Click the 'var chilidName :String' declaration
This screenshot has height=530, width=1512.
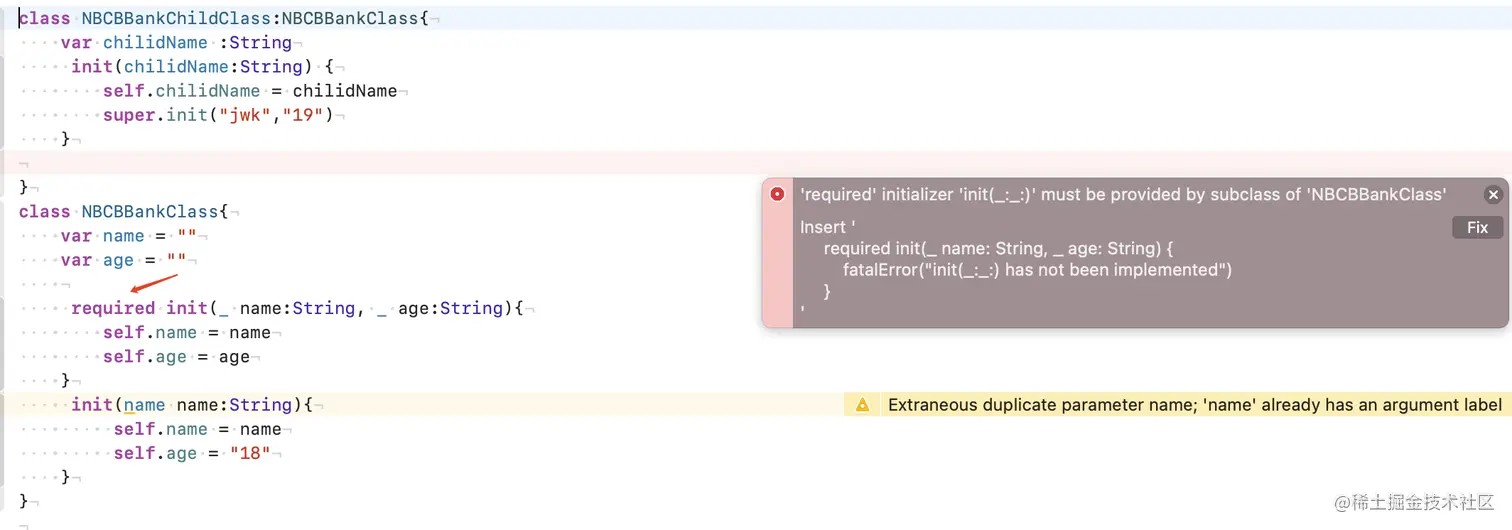click(x=176, y=42)
